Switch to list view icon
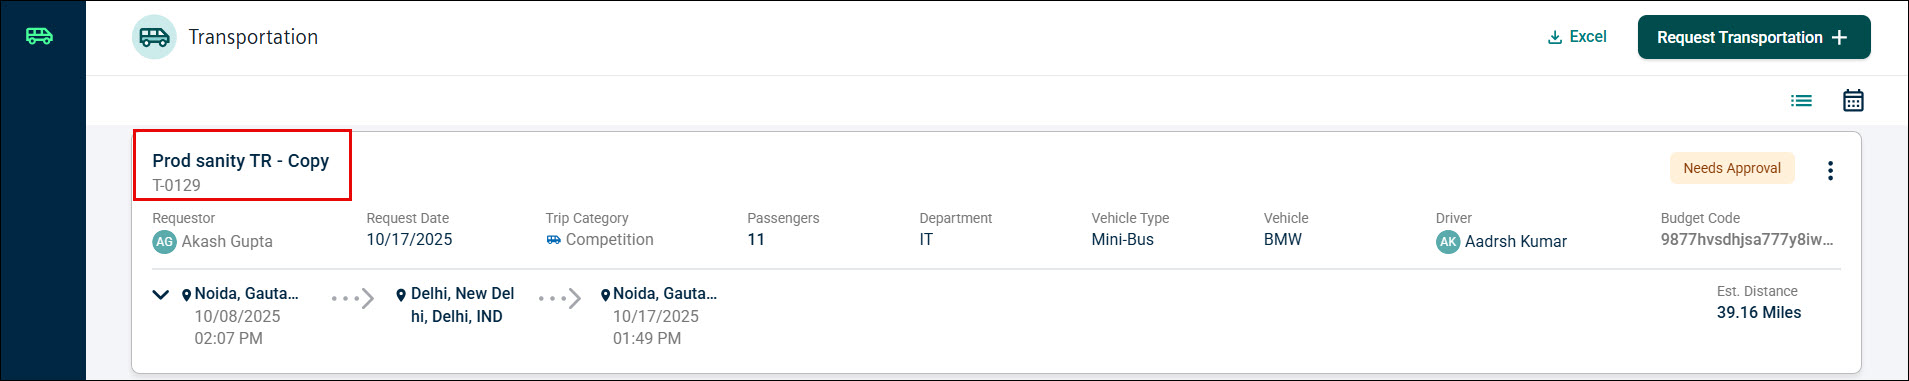1909x381 pixels. pyautogui.click(x=1801, y=100)
